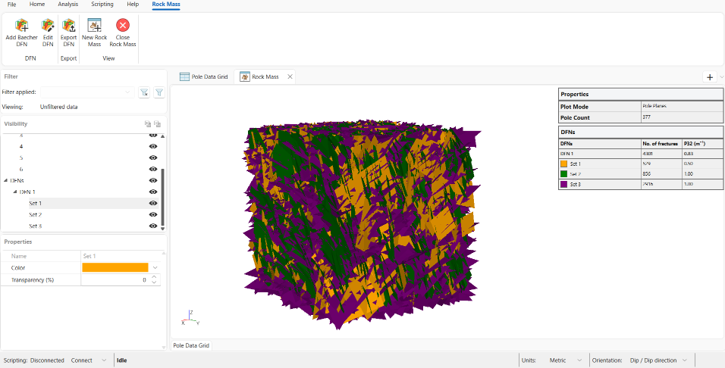Click the plain funnel filter icon

[x=159, y=92]
